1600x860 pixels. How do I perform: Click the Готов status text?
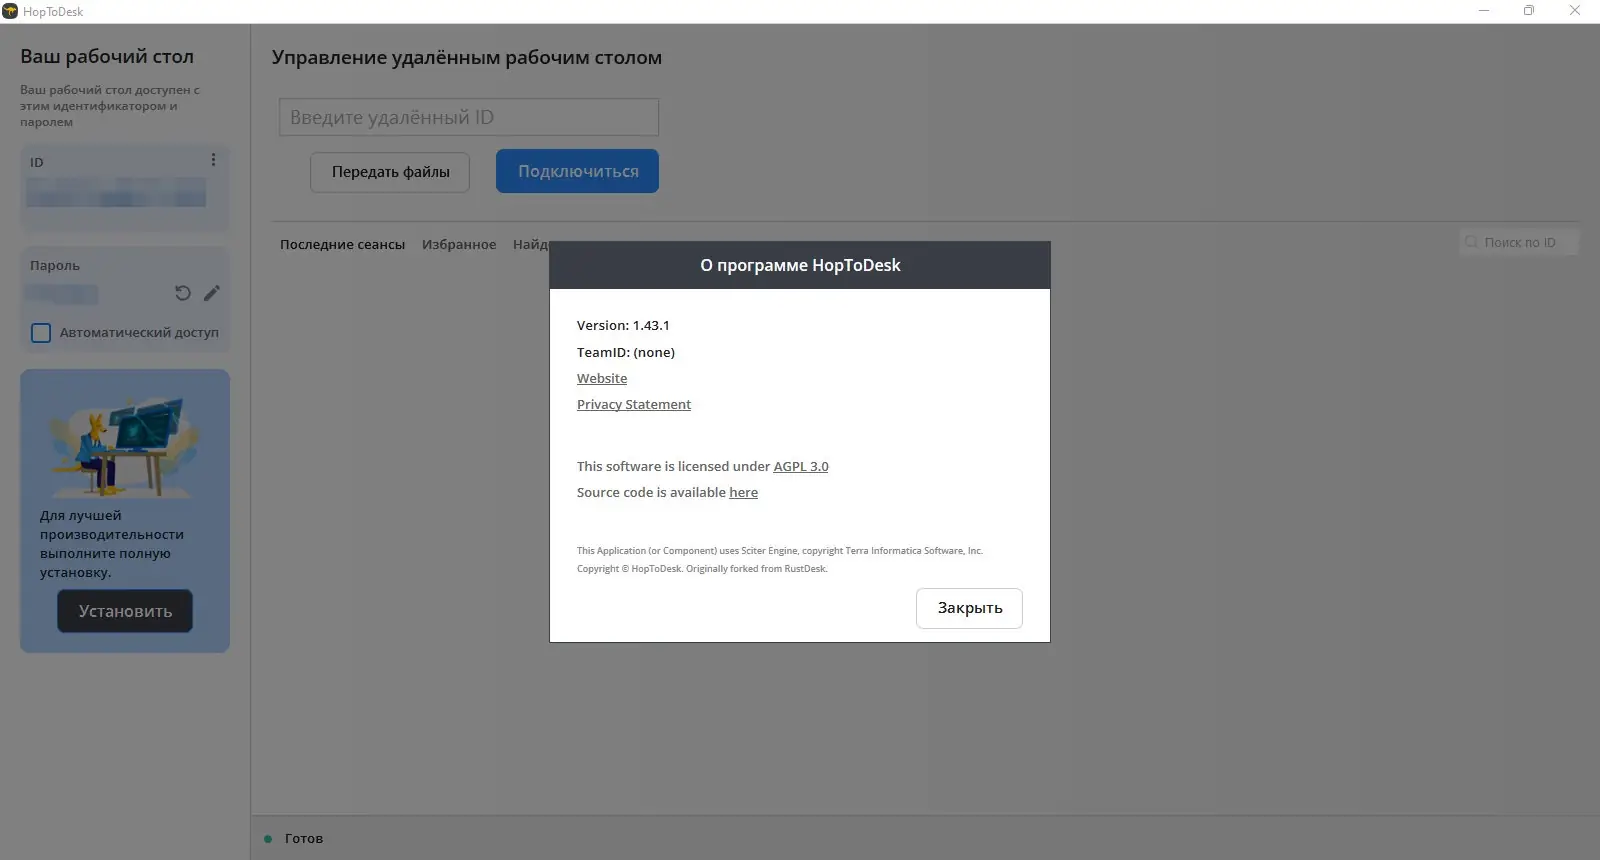pyautogui.click(x=304, y=839)
